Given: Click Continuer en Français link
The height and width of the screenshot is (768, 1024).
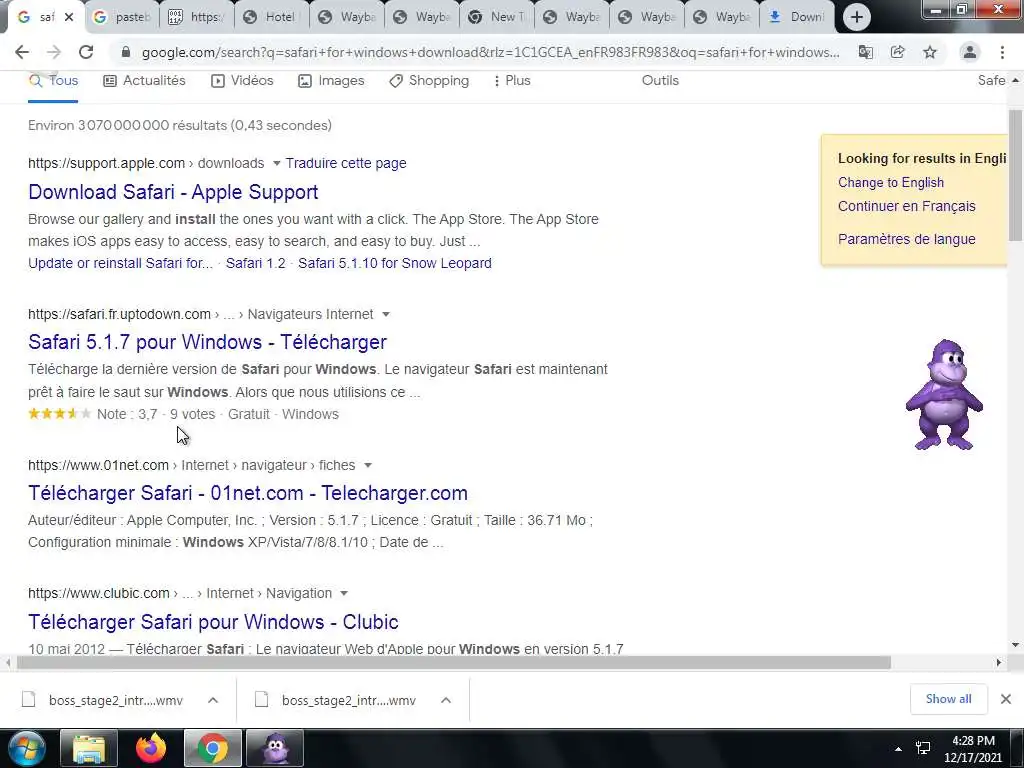Looking at the screenshot, I should pos(906,206).
